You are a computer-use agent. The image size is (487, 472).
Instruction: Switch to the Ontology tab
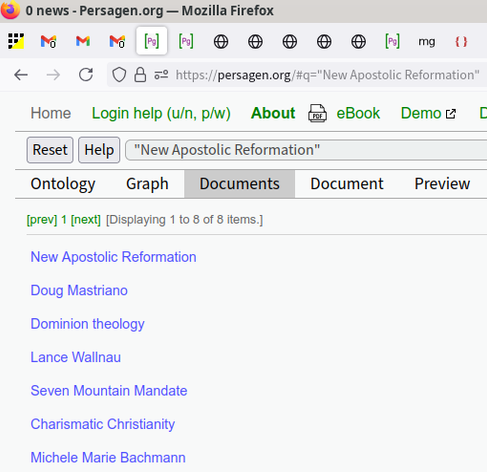63,184
